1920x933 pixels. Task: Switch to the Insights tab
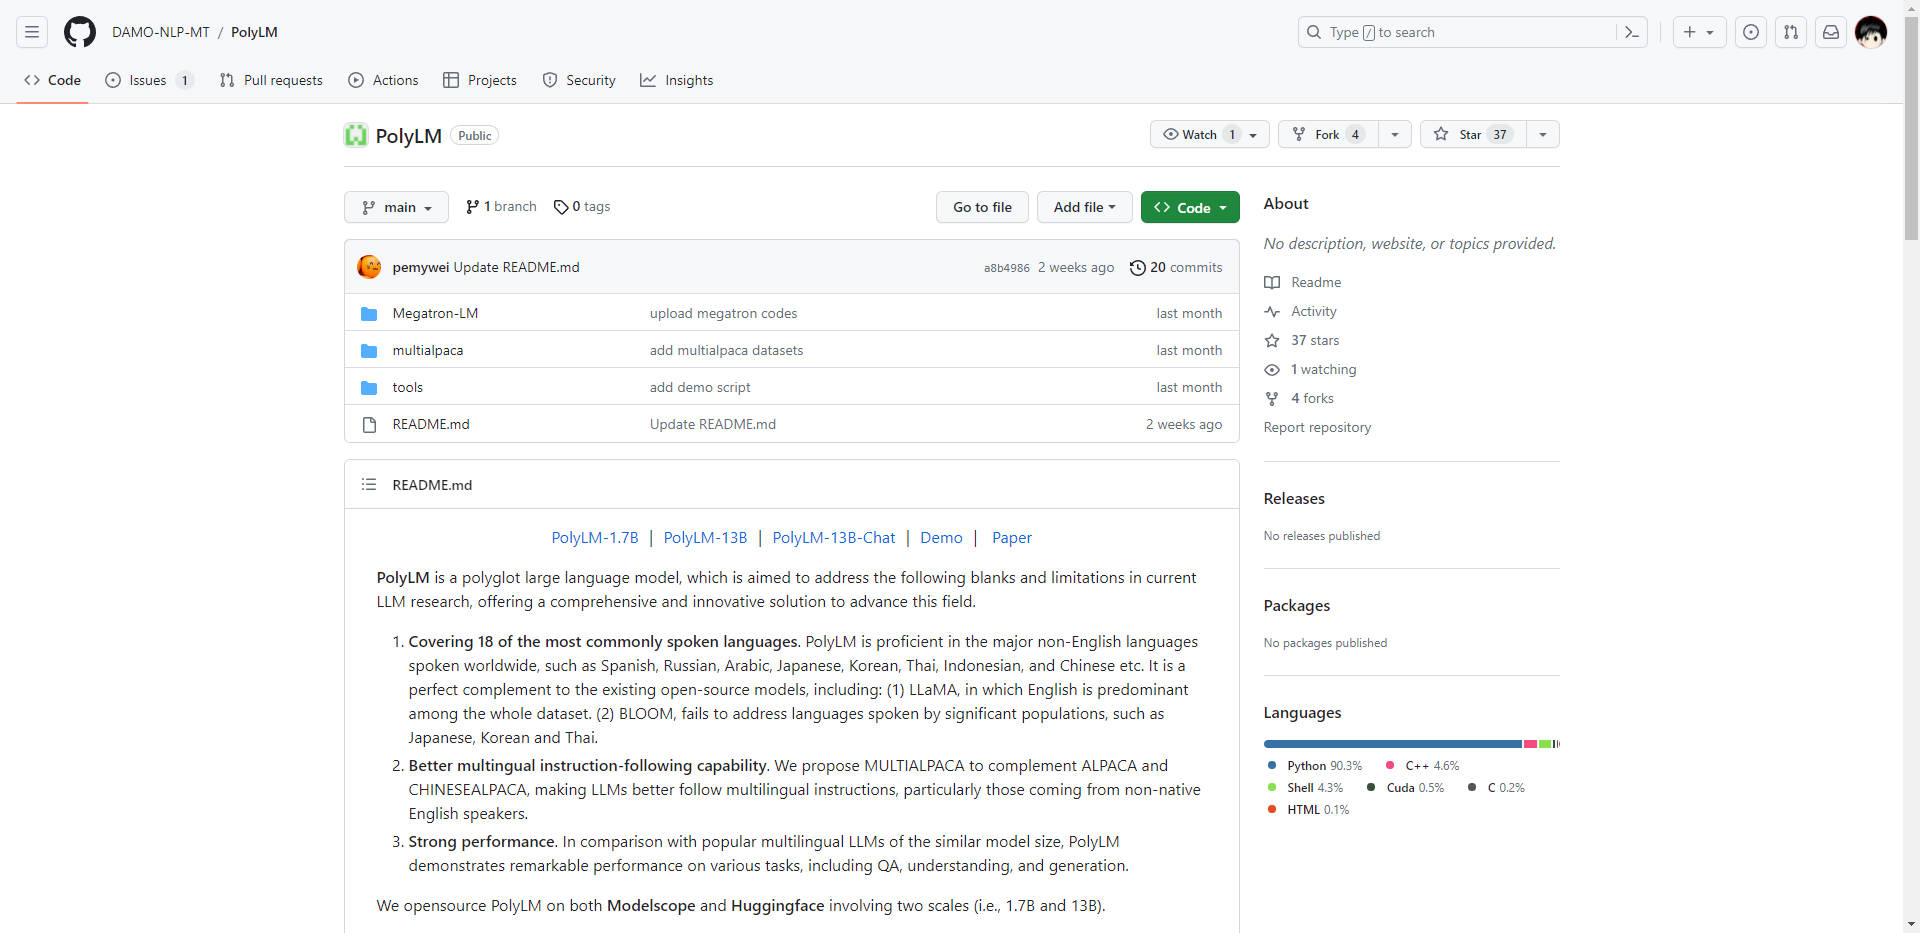coord(677,80)
